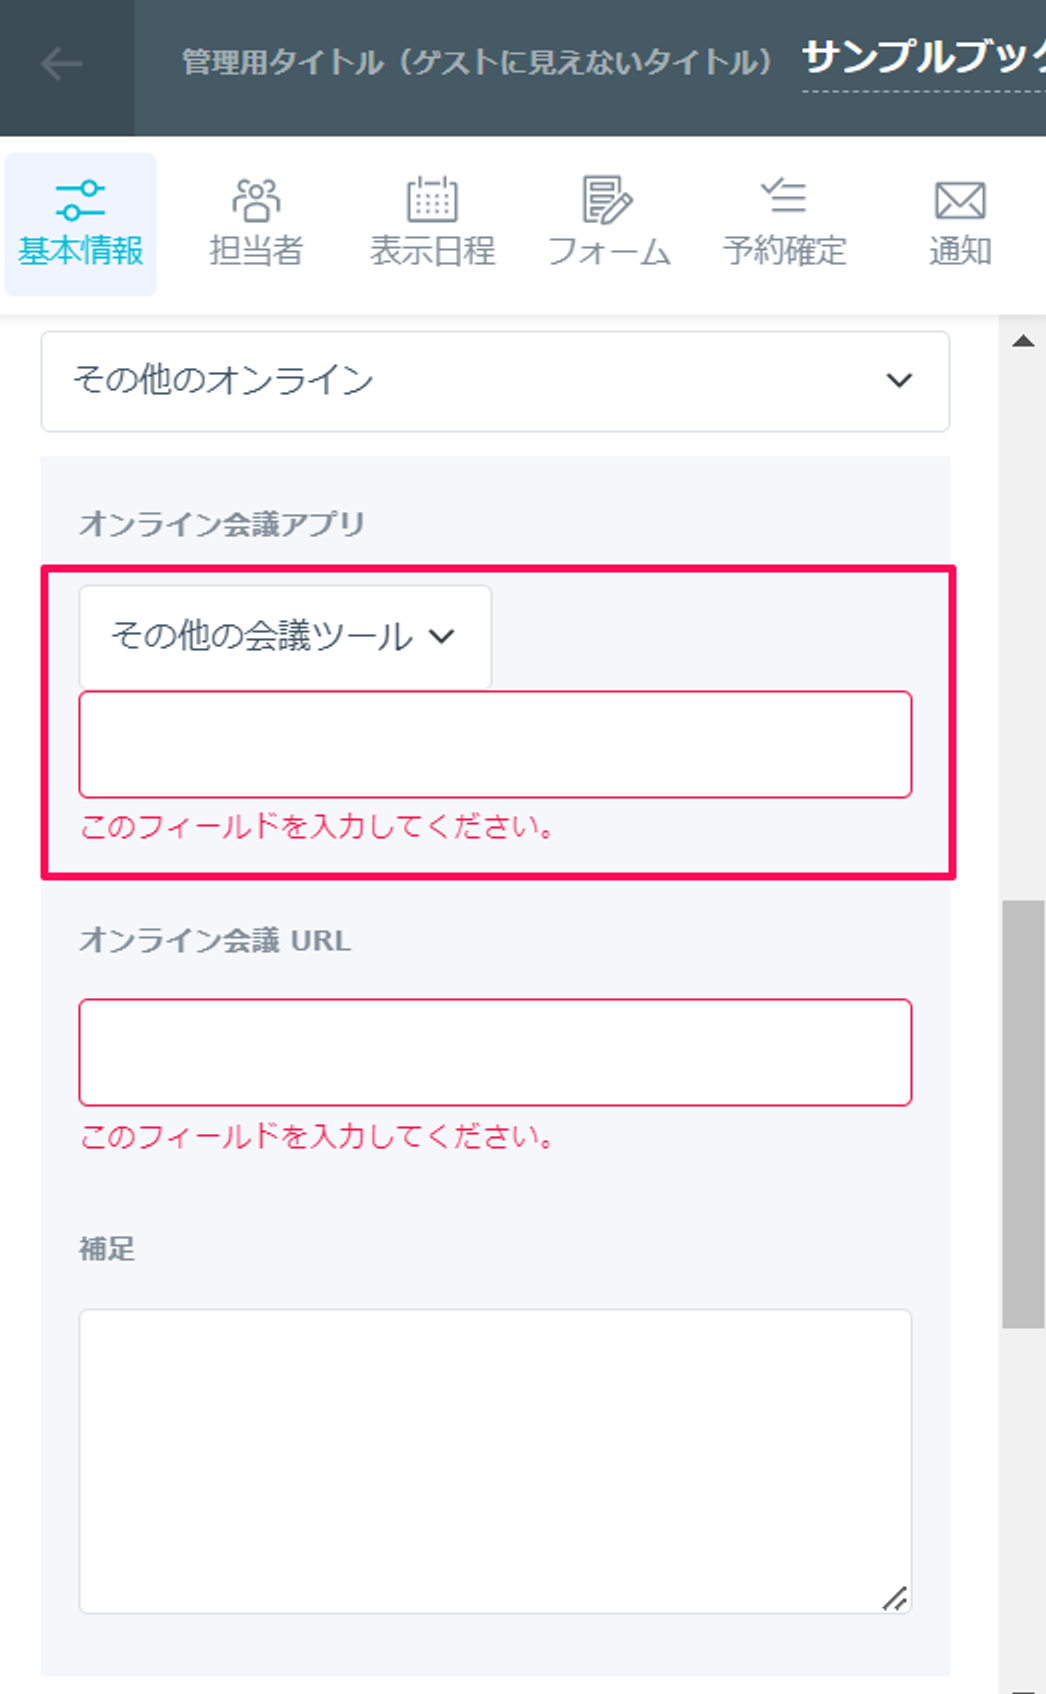The width and height of the screenshot is (1046, 1694).
Task: Open the 担当者 people icon
Action: [x=256, y=200]
